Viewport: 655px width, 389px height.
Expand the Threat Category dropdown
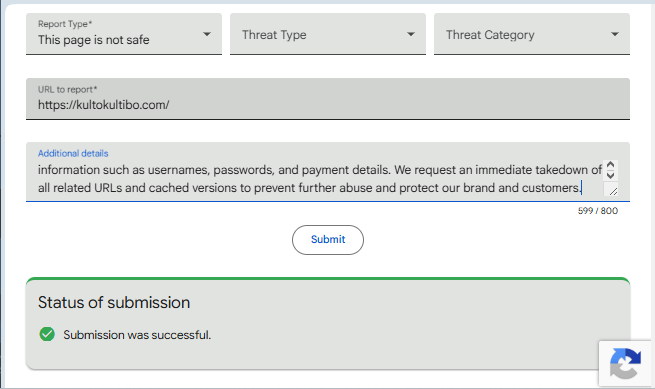pyautogui.click(x=531, y=34)
